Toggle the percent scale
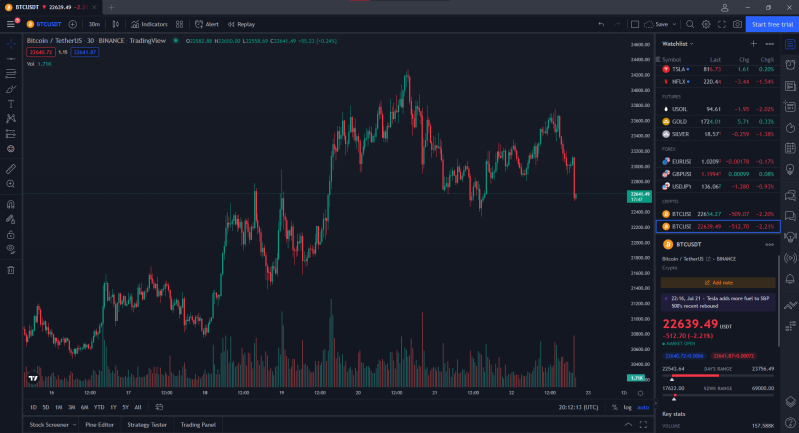This screenshot has height=433, width=799. pos(615,407)
